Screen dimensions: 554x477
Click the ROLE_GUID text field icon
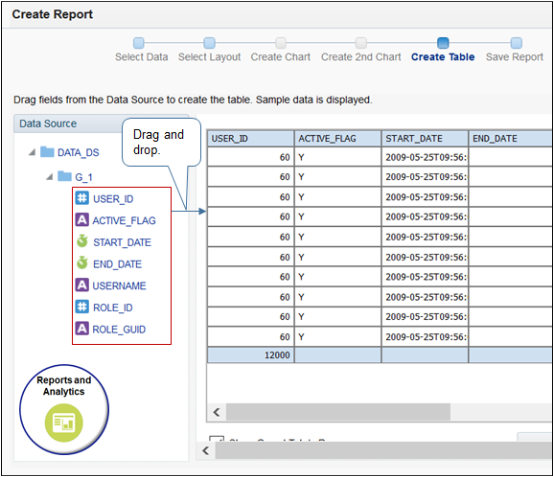[82, 329]
